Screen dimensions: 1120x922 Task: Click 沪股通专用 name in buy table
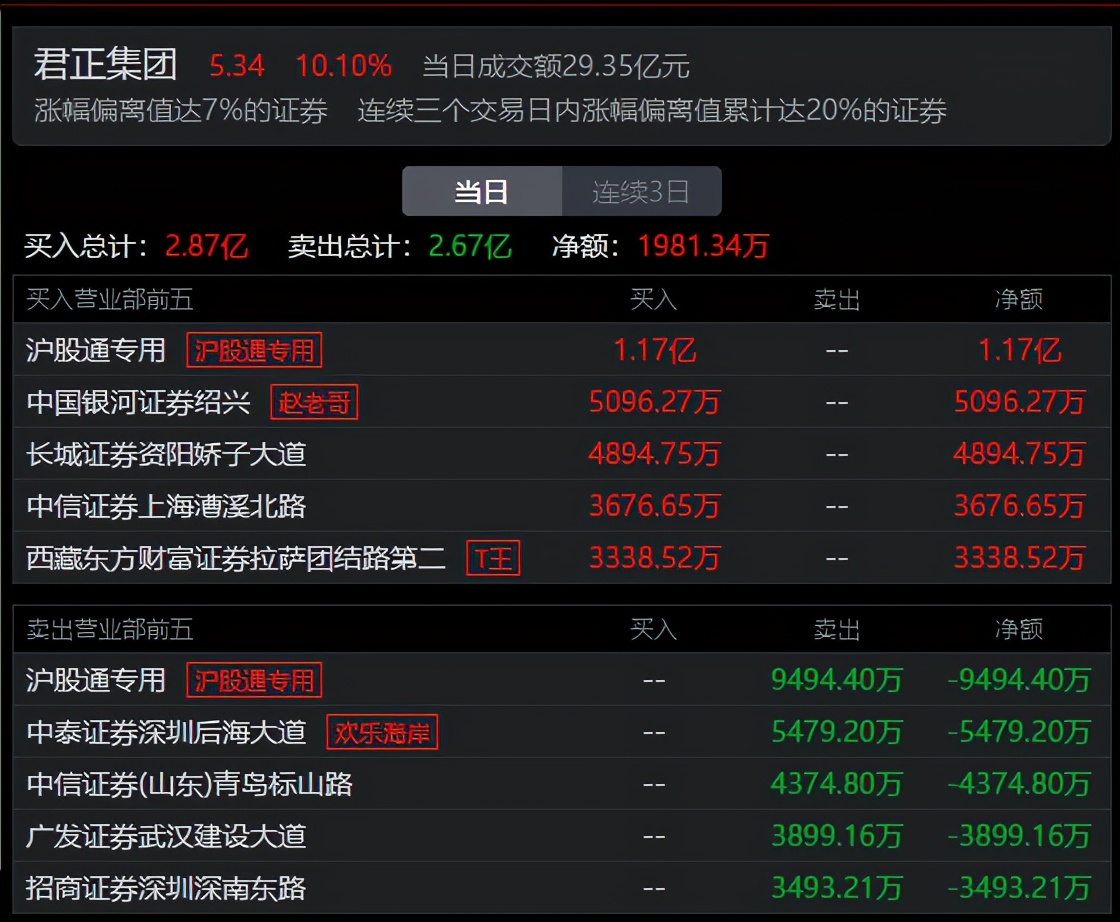[x=96, y=351]
